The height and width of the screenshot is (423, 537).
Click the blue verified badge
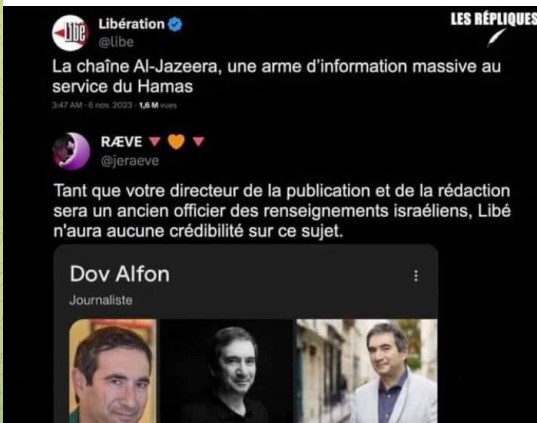(x=175, y=24)
